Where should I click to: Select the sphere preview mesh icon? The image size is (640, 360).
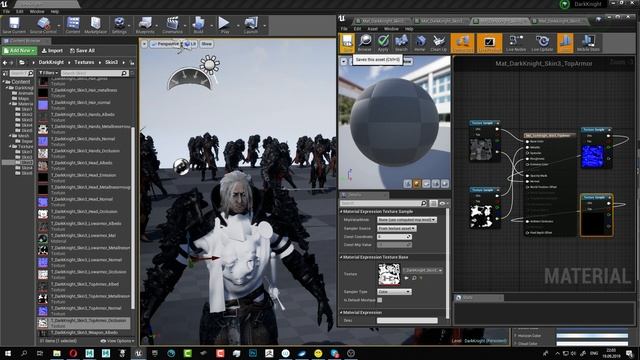click(417, 184)
